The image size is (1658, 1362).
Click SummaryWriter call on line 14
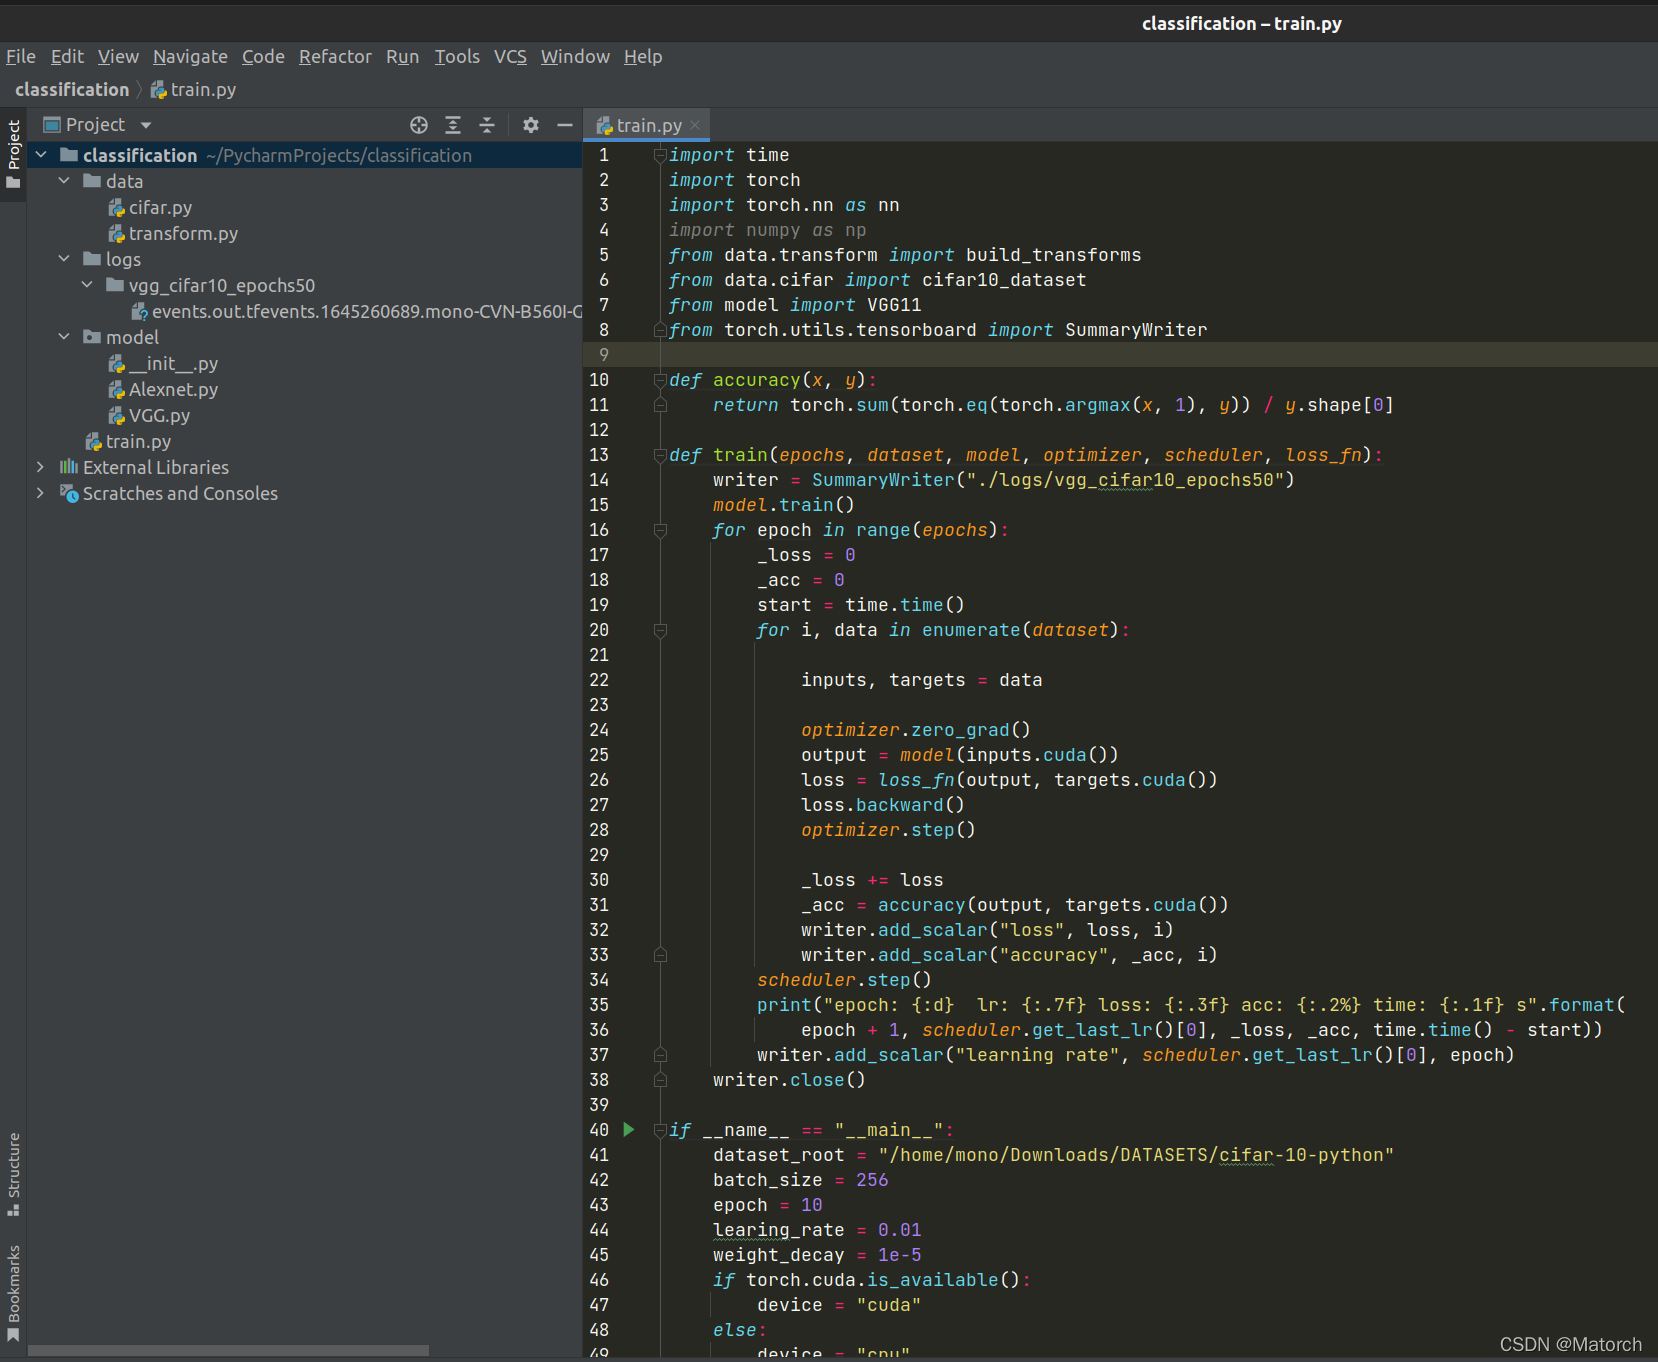point(883,480)
